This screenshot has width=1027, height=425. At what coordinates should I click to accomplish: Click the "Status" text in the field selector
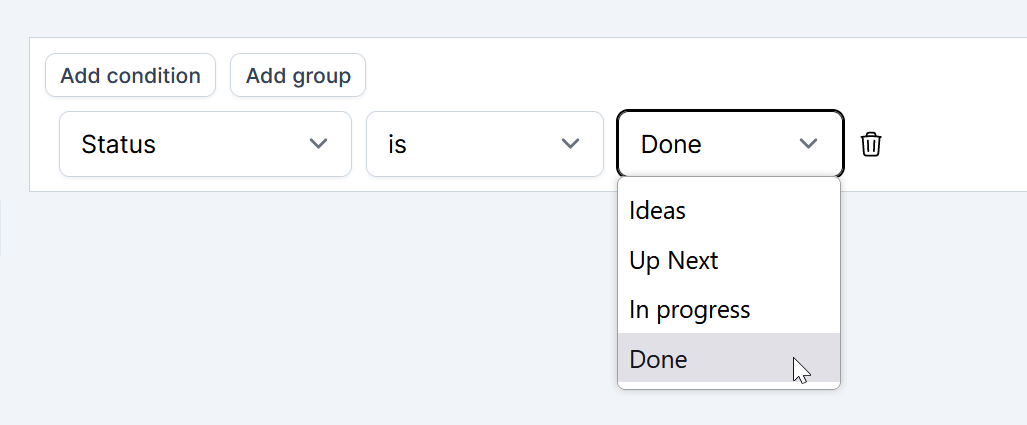pyautogui.click(x=118, y=145)
